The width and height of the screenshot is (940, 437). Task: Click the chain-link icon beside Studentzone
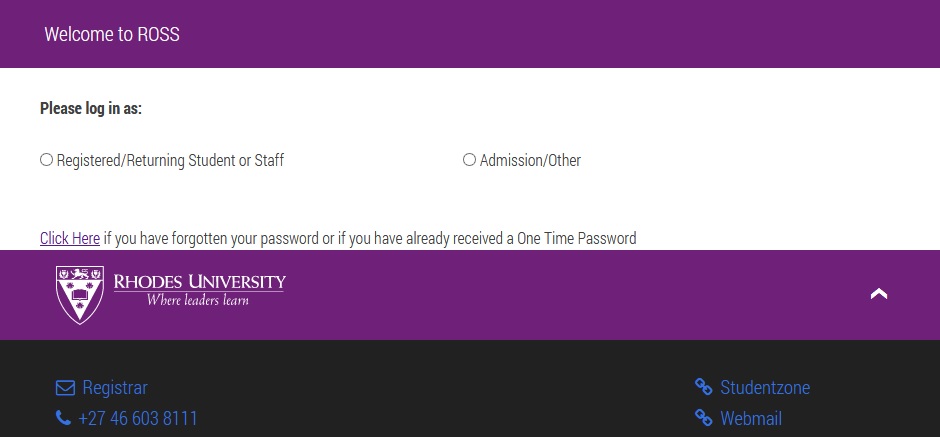pos(704,388)
